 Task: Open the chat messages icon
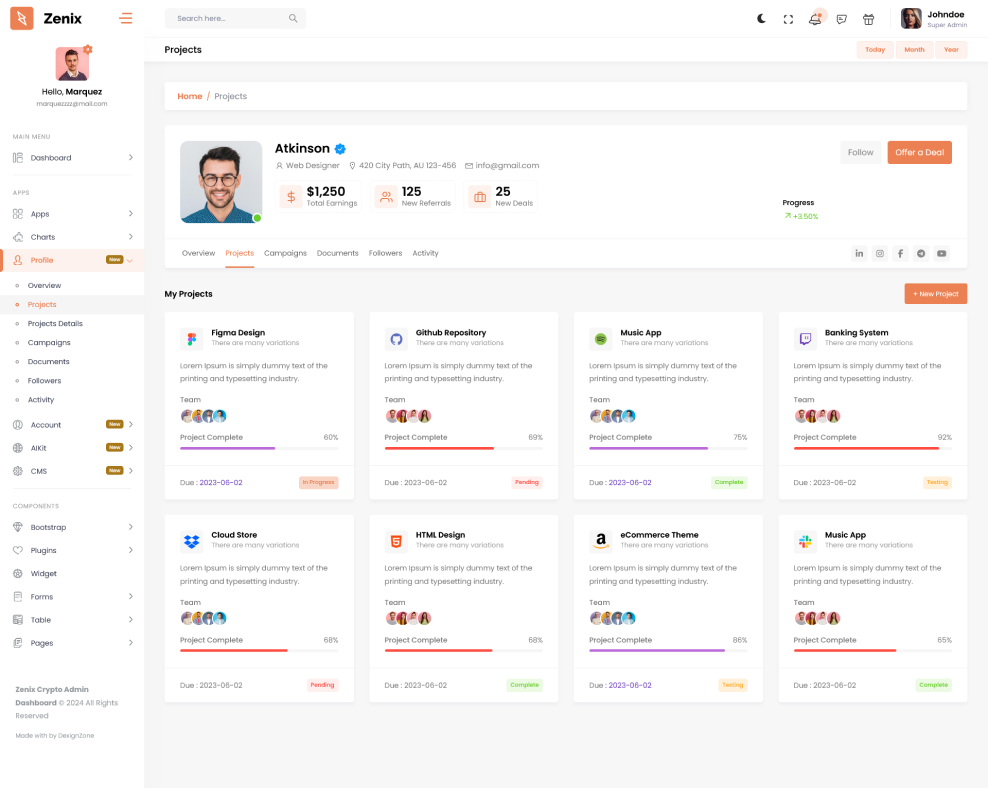(841, 19)
